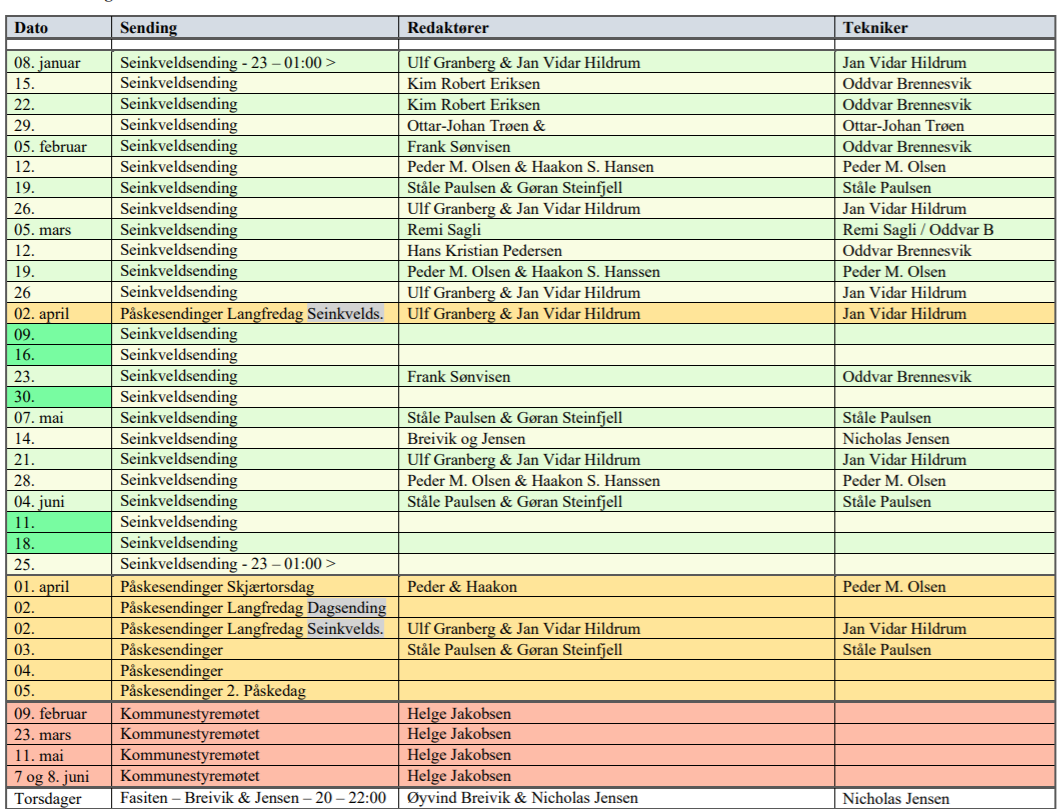Select 'Påskesendinger Langfredag Dagsending' cell
This screenshot has height=809, width=1062.
(255, 608)
